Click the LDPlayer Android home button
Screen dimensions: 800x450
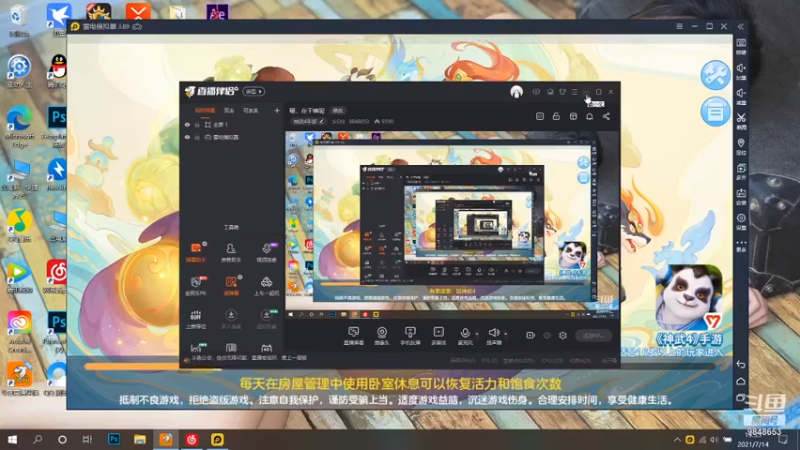coord(741,381)
